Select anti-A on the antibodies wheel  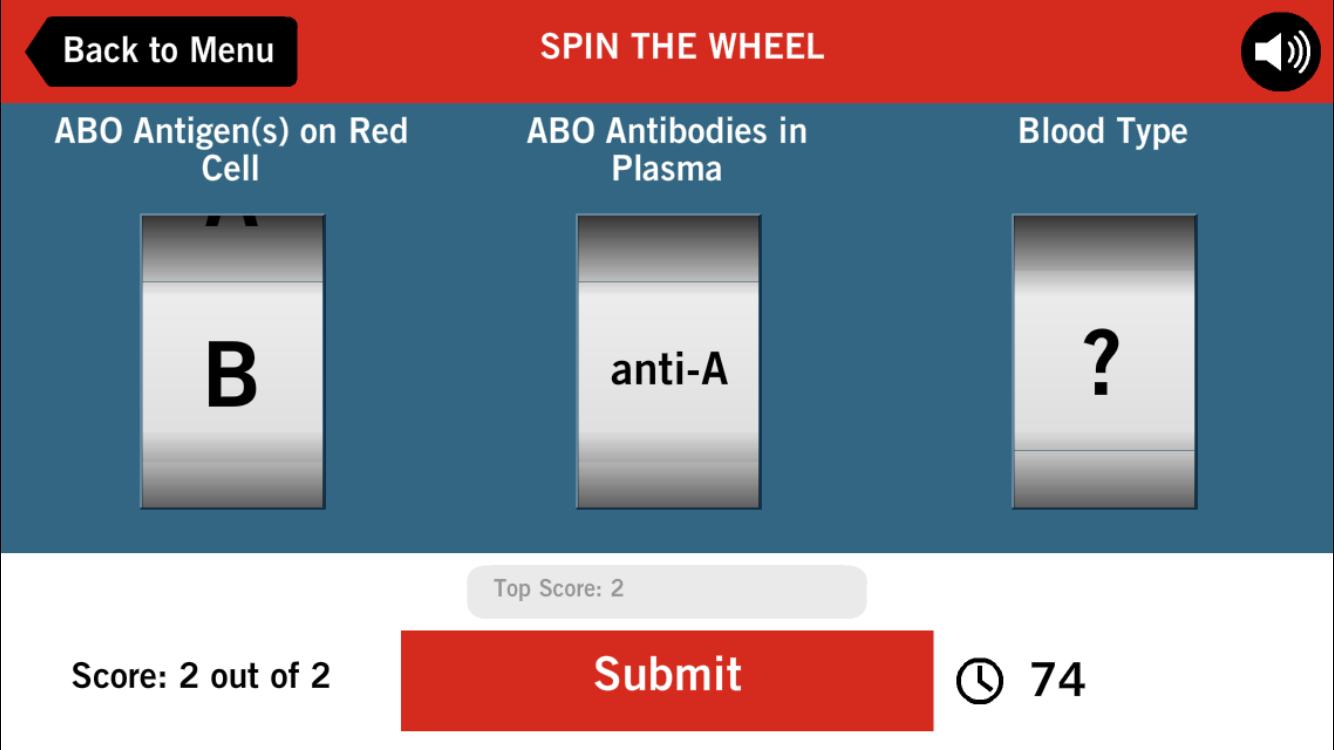669,370
